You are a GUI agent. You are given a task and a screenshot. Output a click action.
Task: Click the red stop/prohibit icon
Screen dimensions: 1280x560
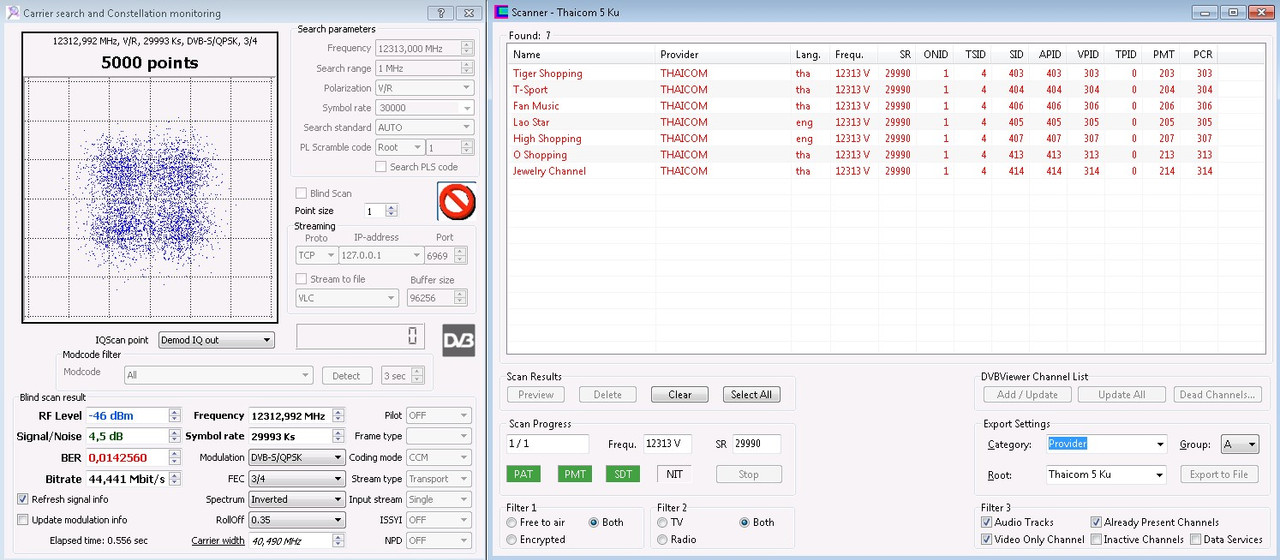coord(457,202)
